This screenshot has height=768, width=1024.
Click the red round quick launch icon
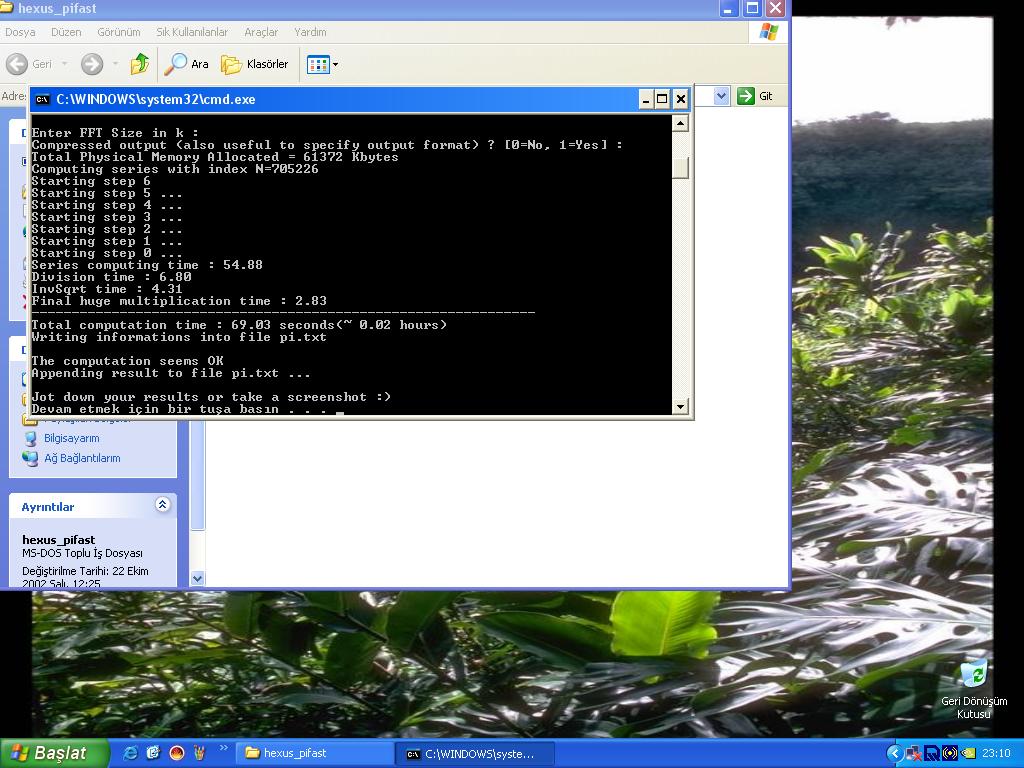click(177, 753)
